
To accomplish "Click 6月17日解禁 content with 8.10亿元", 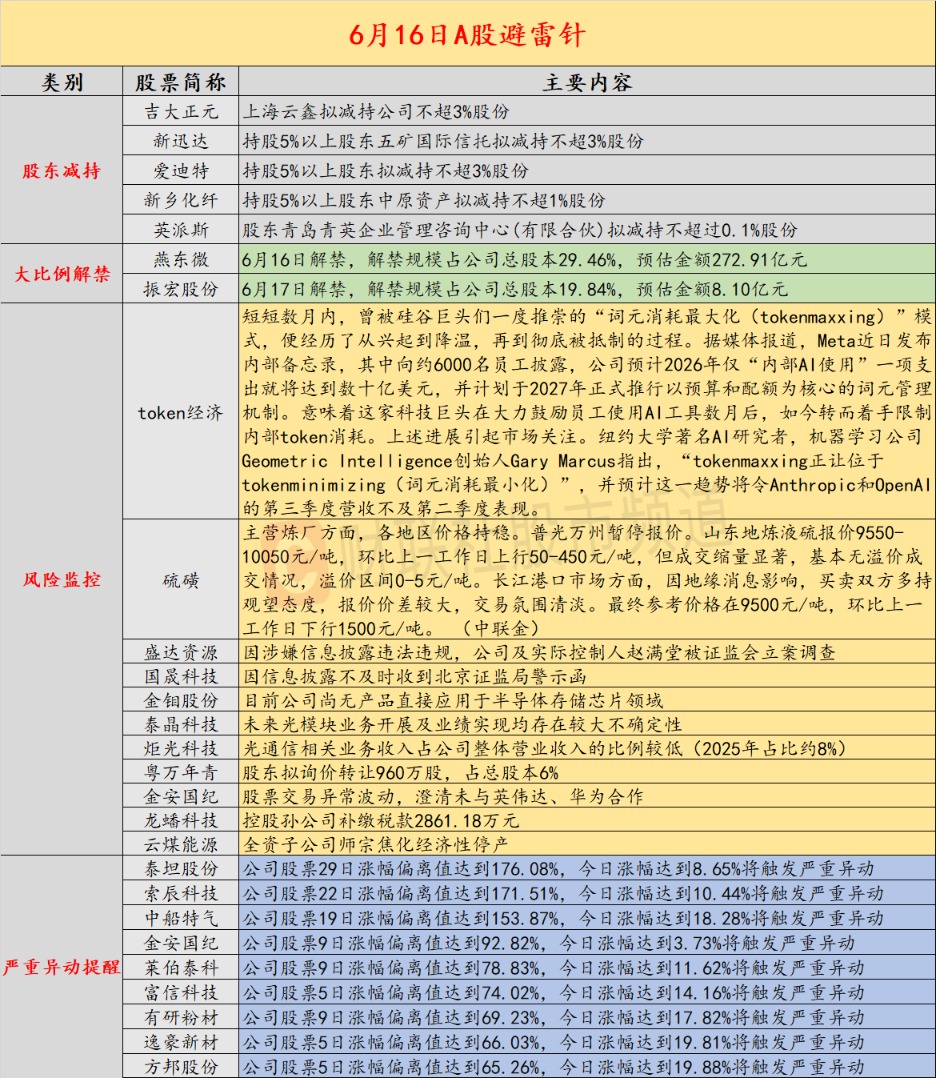I will [514, 289].
